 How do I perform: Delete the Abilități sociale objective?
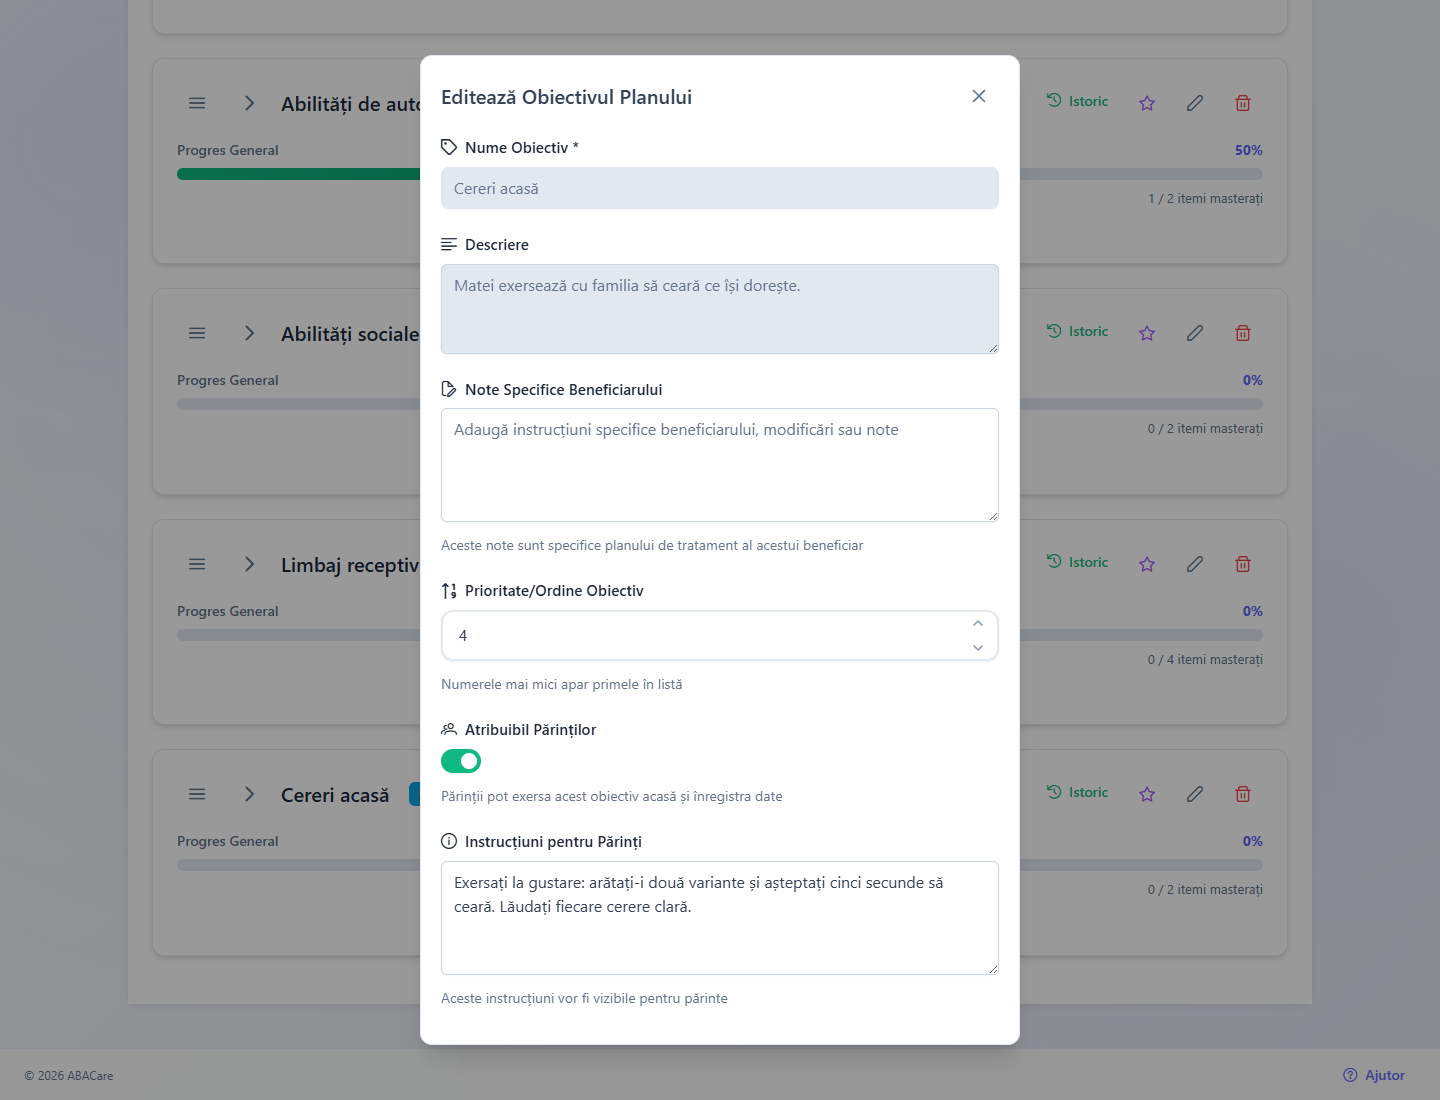[x=1243, y=333]
